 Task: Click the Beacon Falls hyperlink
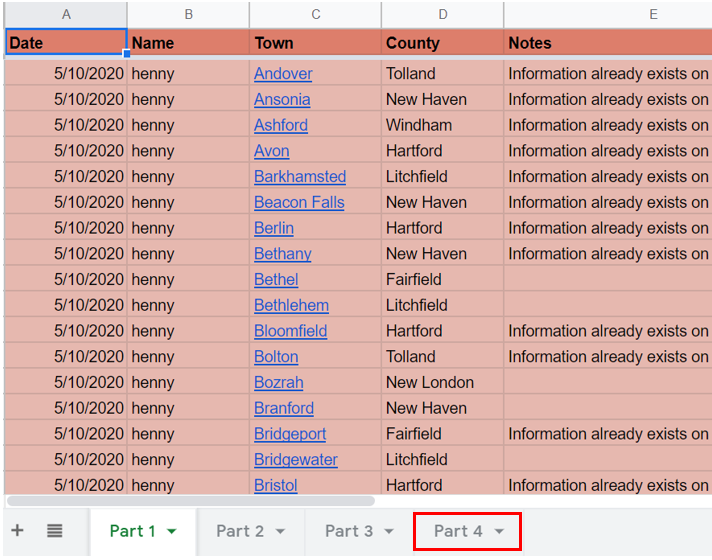299,202
